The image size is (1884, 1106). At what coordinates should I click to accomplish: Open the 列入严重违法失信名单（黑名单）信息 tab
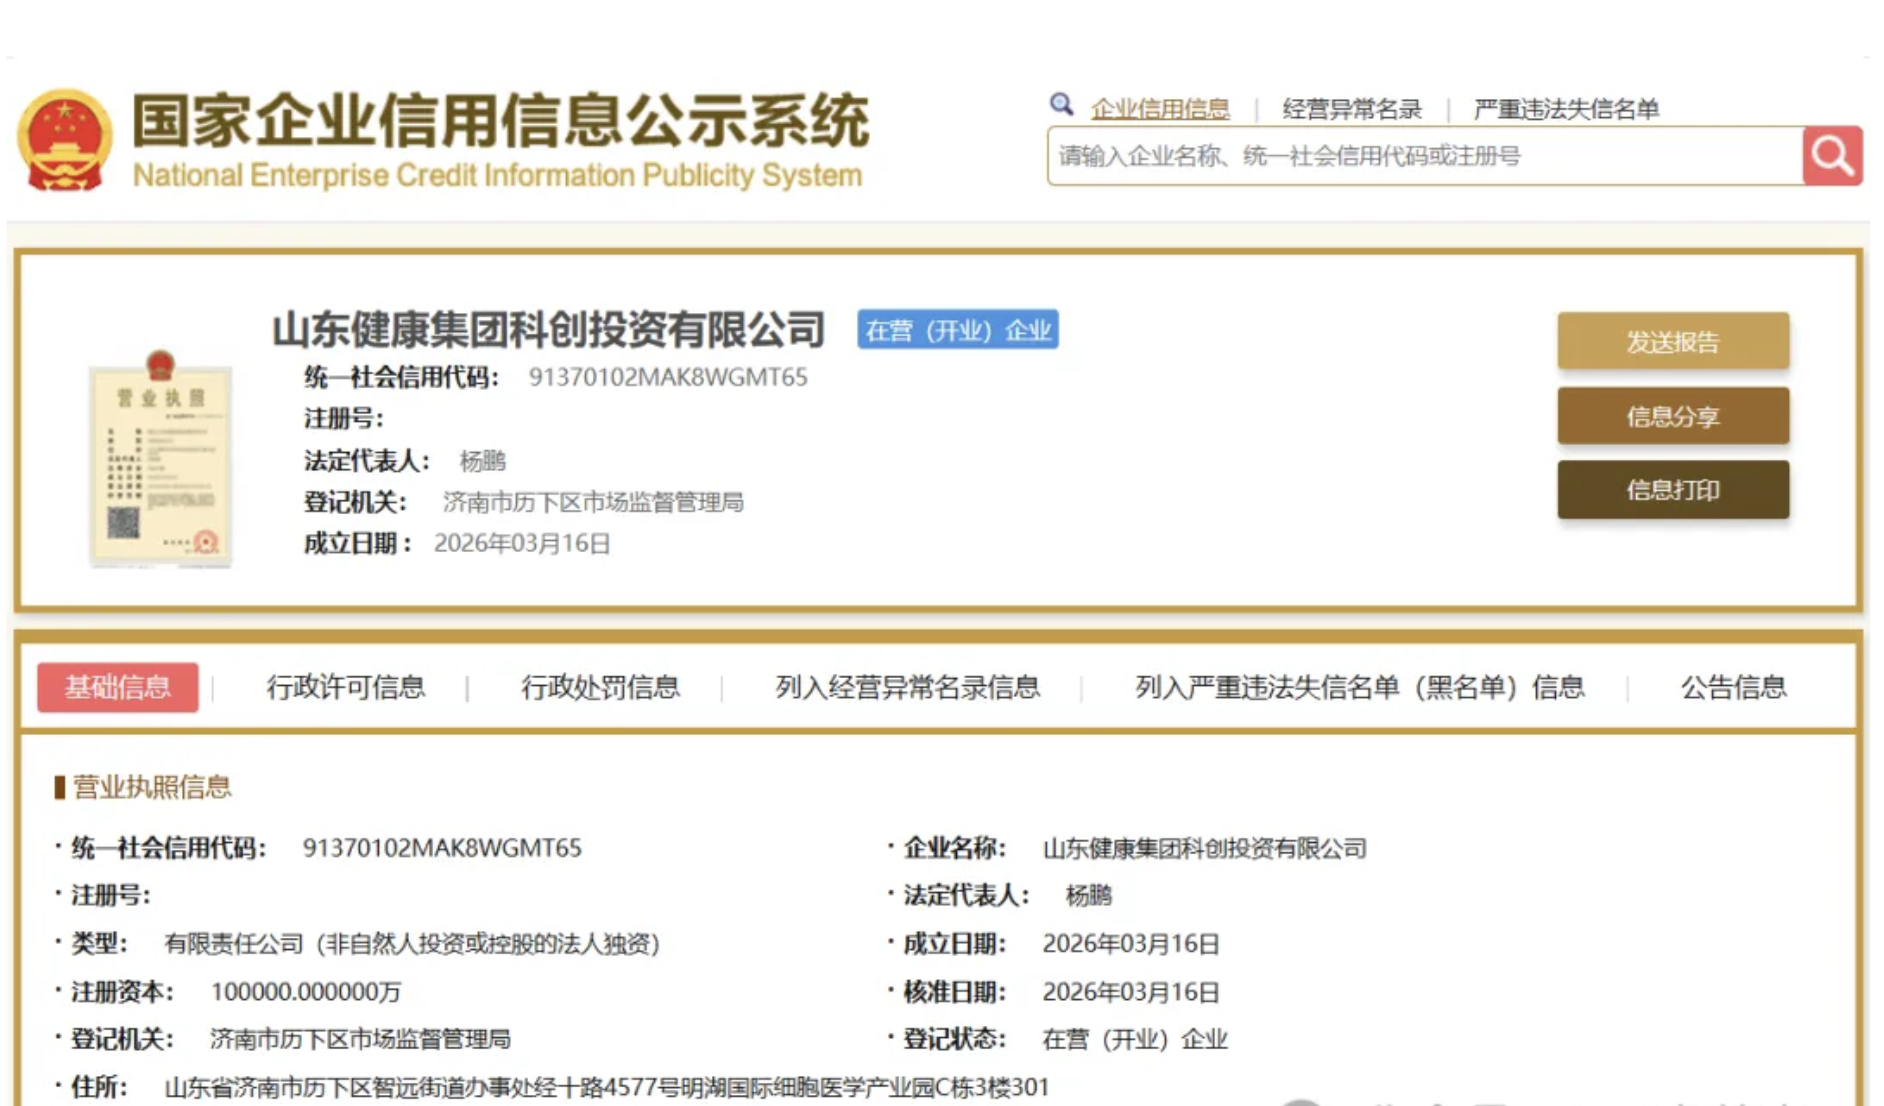tap(1359, 687)
